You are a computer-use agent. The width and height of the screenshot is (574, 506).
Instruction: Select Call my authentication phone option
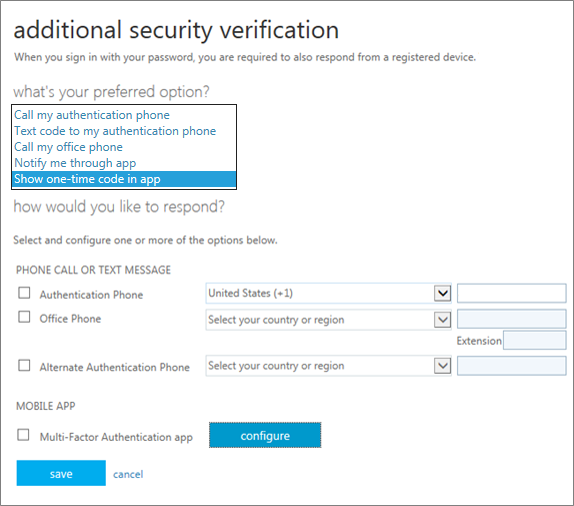point(124,115)
